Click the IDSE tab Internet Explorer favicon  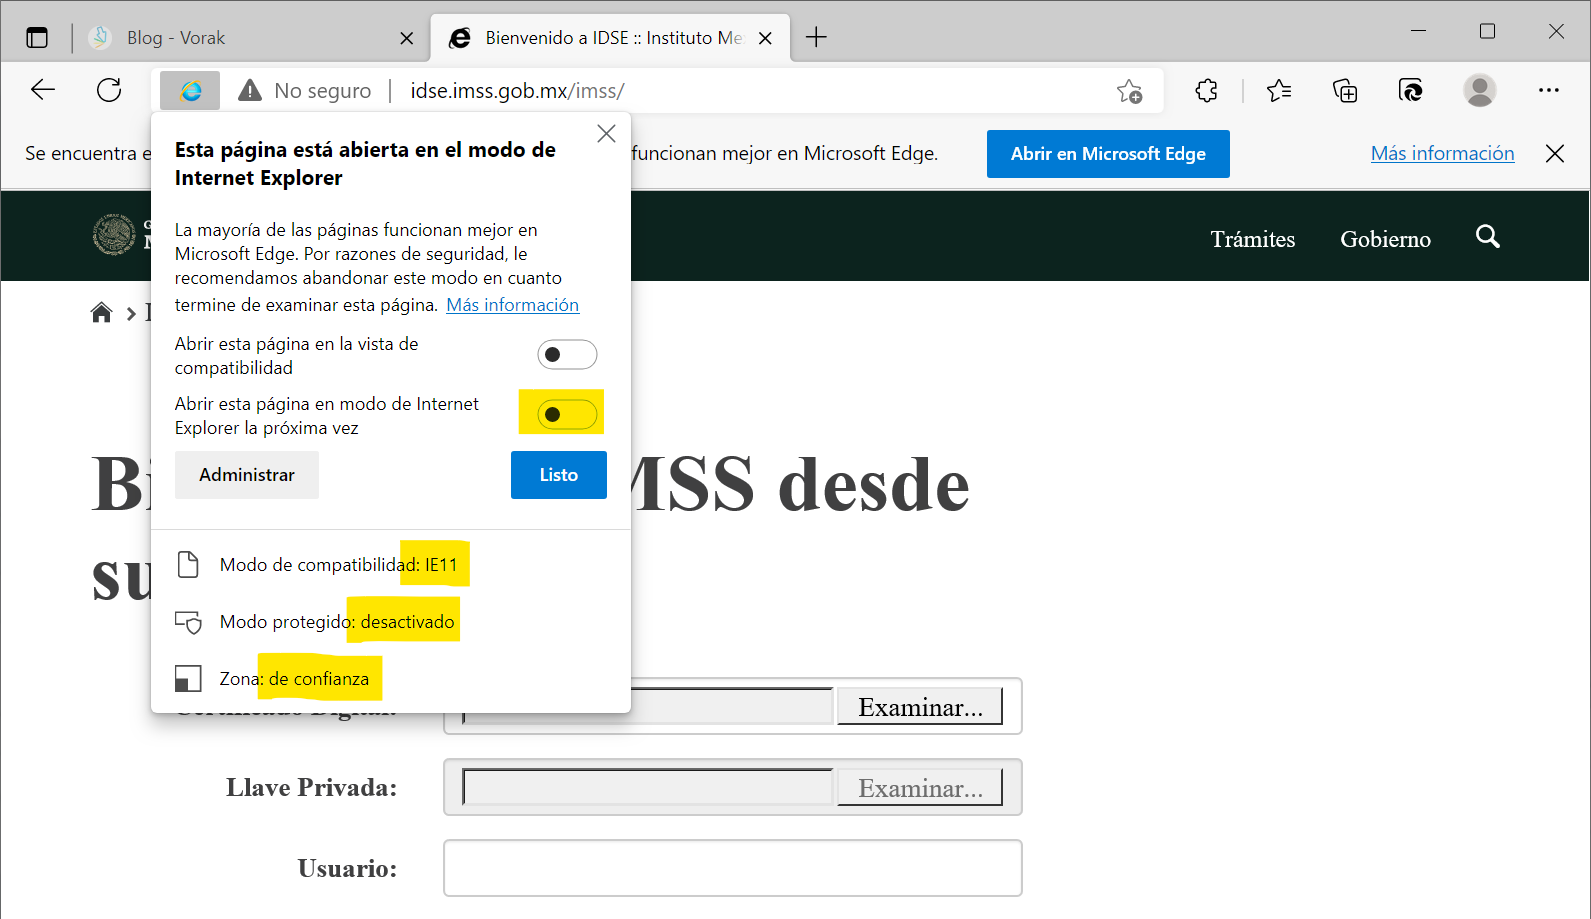(460, 38)
